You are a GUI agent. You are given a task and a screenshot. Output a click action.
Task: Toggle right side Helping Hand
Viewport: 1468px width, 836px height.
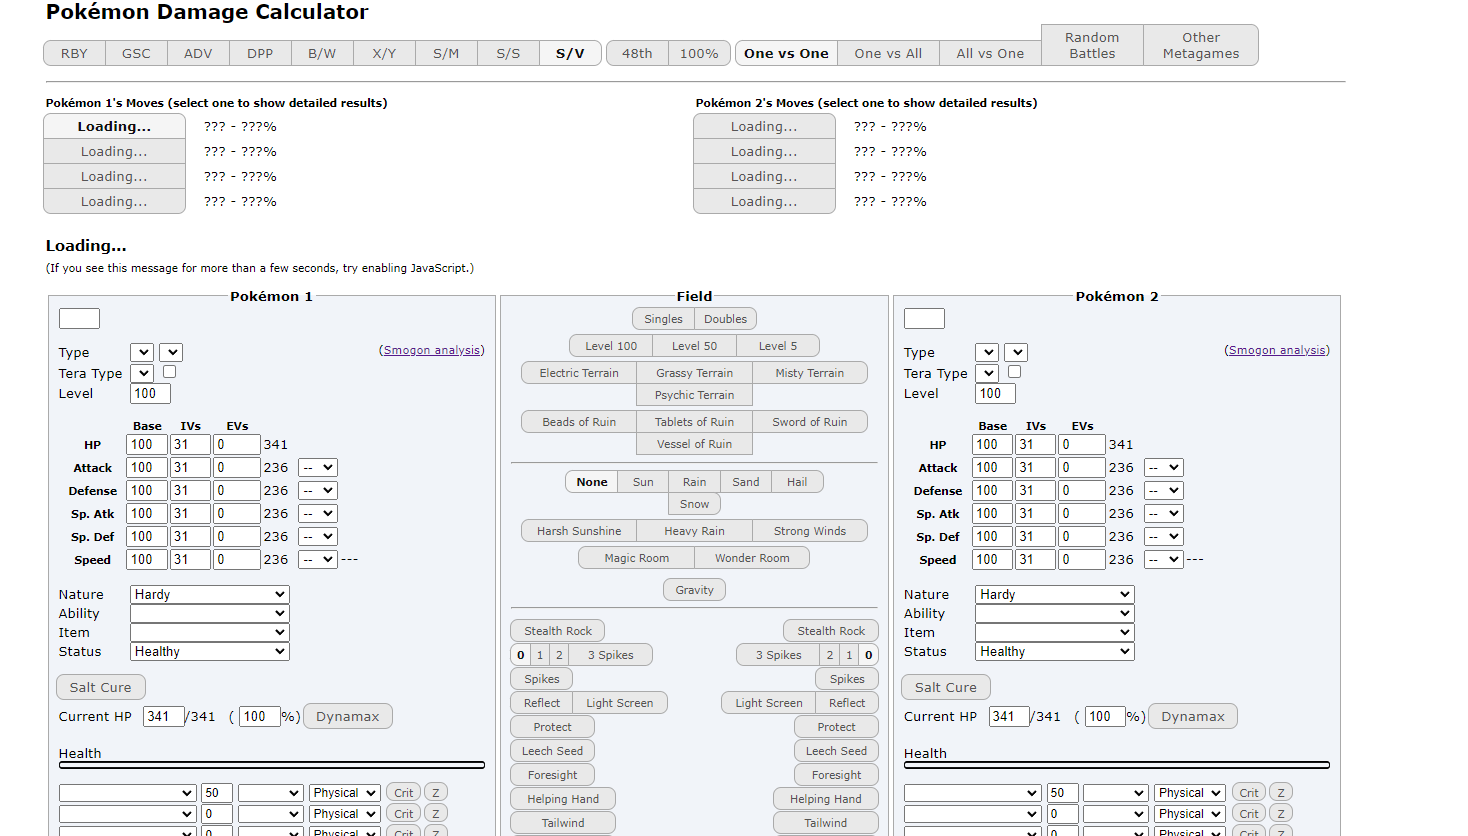(825, 799)
